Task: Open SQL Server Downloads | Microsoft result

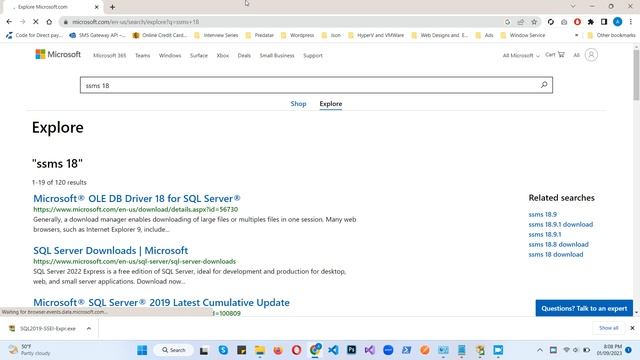Action: point(111,250)
